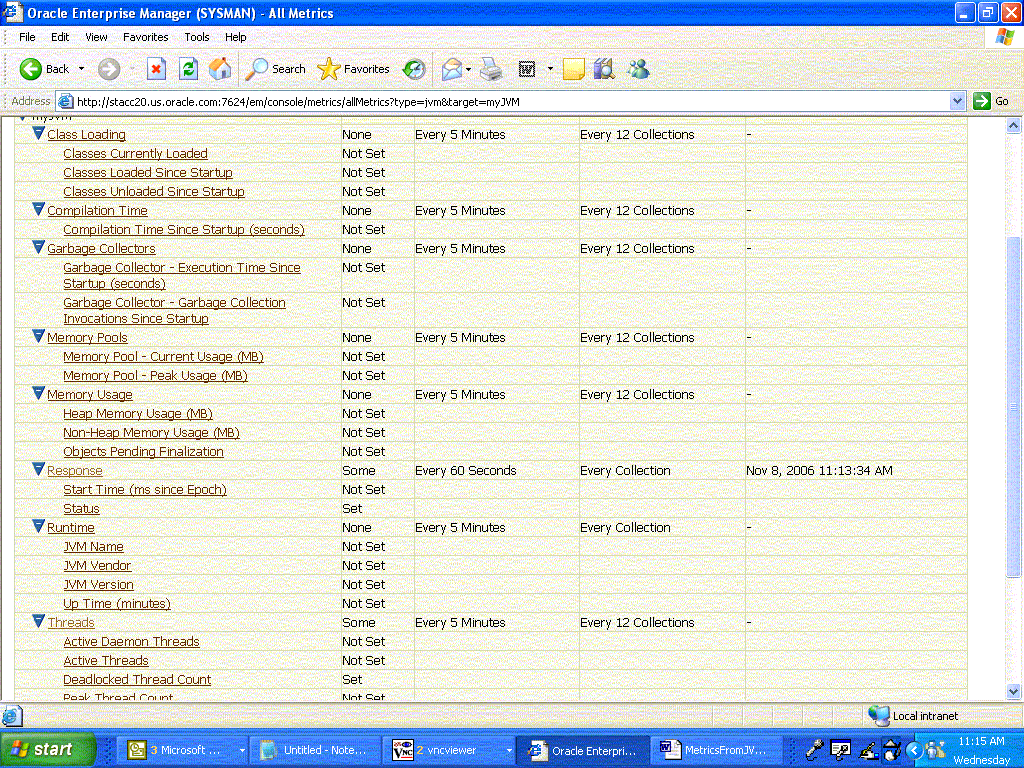Image resolution: width=1024 pixels, height=768 pixels.
Task: Open the History clock icon
Action: [x=413, y=69]
